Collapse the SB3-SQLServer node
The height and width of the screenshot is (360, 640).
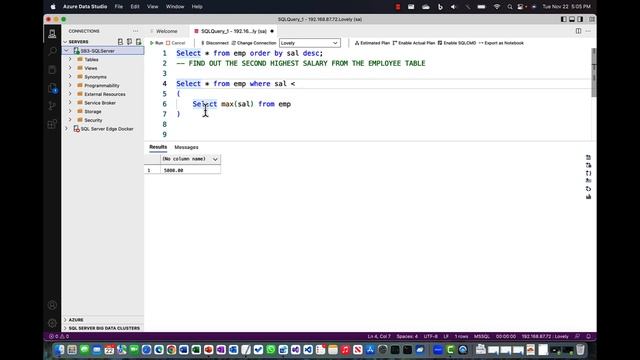(x=67, y=51)
